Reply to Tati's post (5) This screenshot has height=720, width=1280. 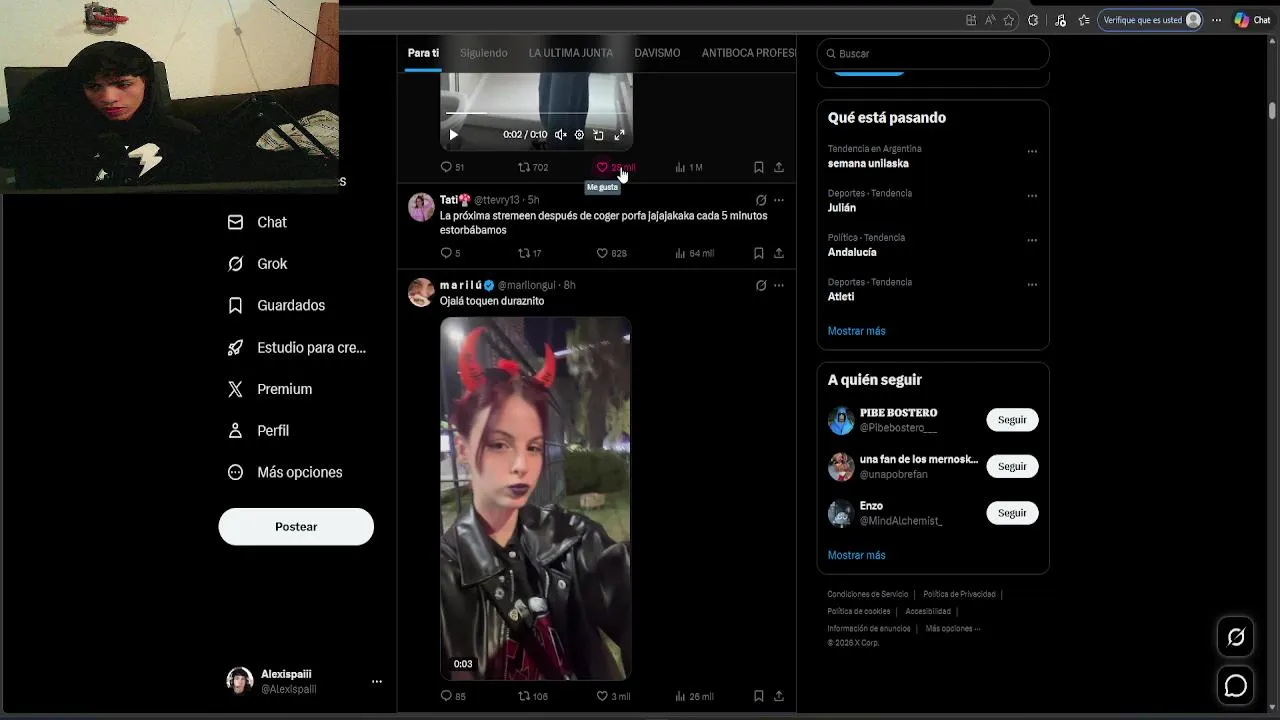(x=450, y=253)
